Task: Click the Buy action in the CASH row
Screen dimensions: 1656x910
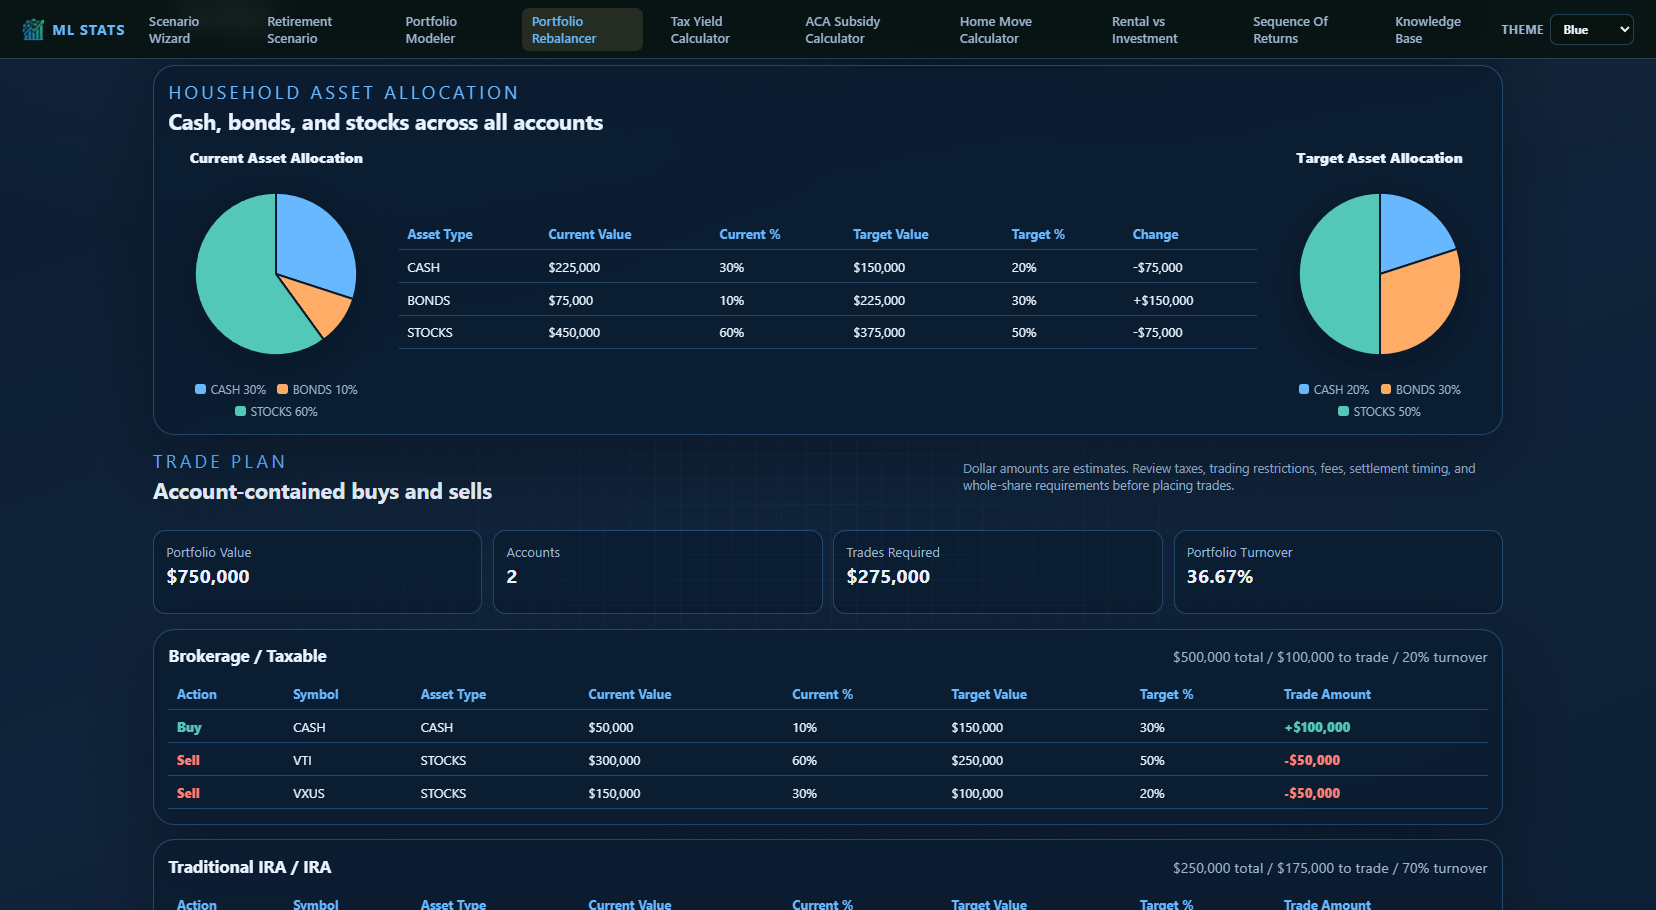Action: point(189,727)
